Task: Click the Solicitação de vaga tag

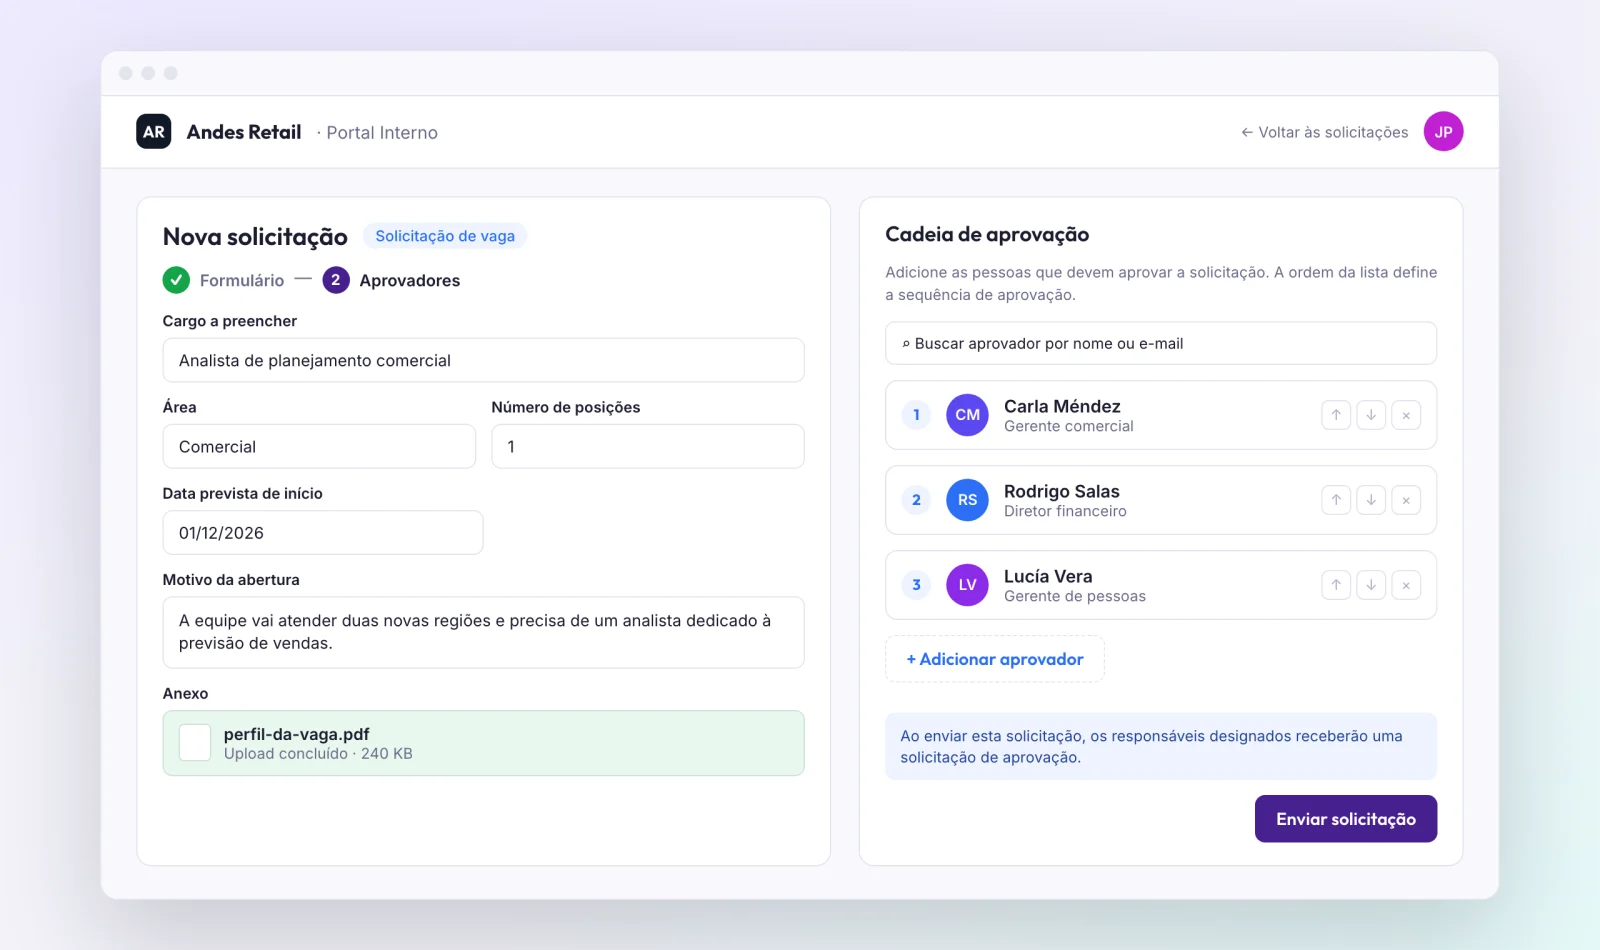Action: click(x=445, y=236)
